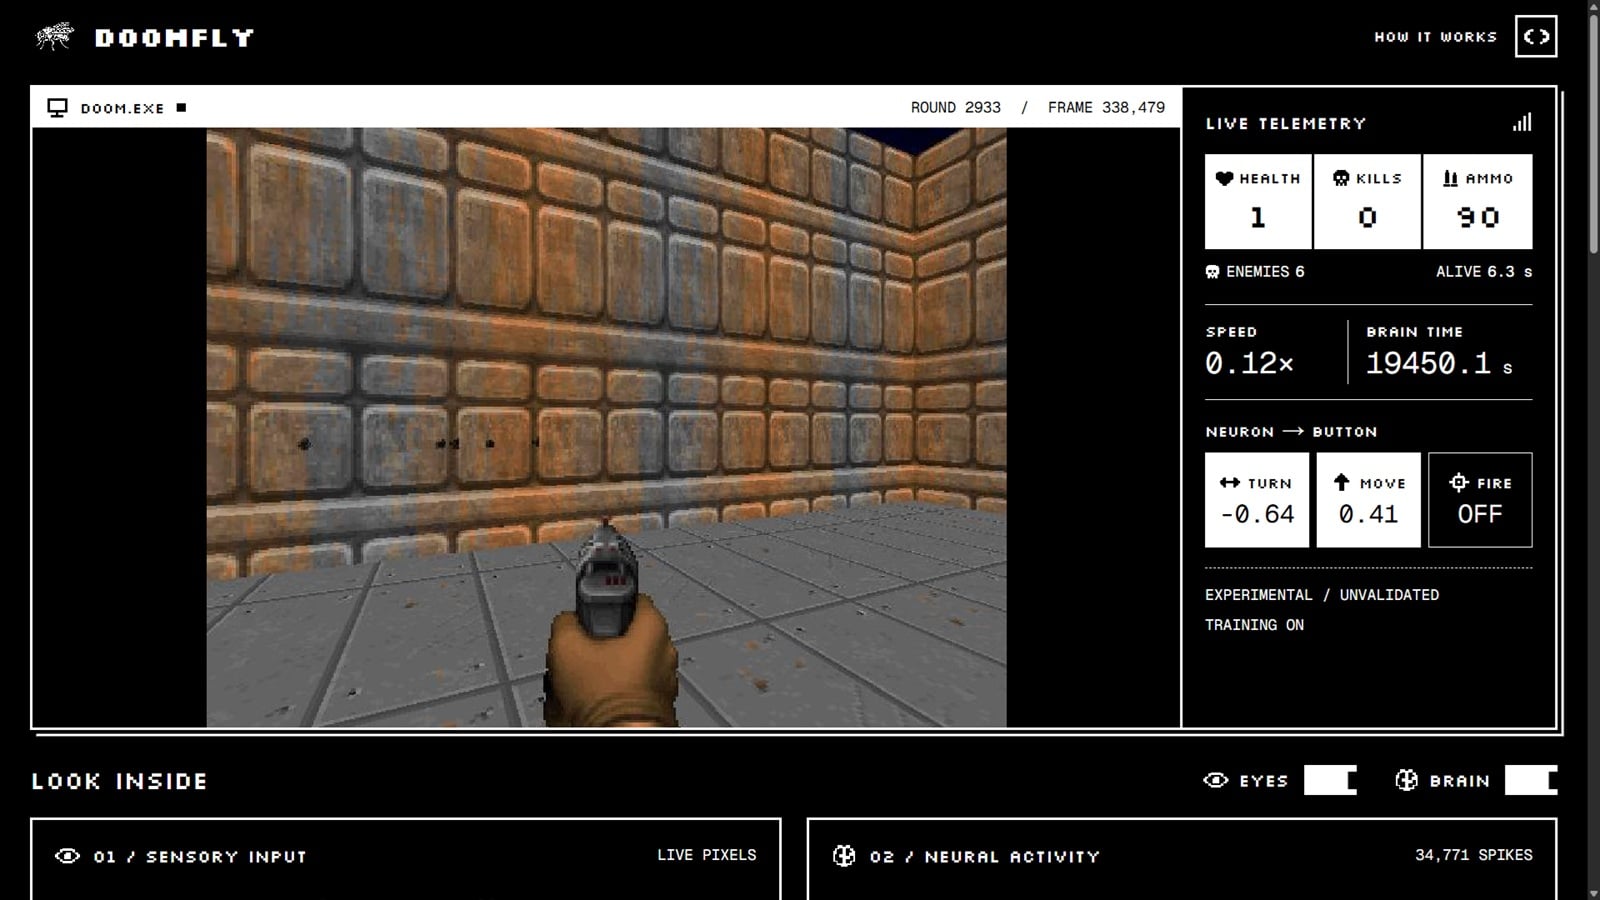Click the eye icon in Sensory Input panel
This screenshot has width=1600, height=900.
click(67, 856)
